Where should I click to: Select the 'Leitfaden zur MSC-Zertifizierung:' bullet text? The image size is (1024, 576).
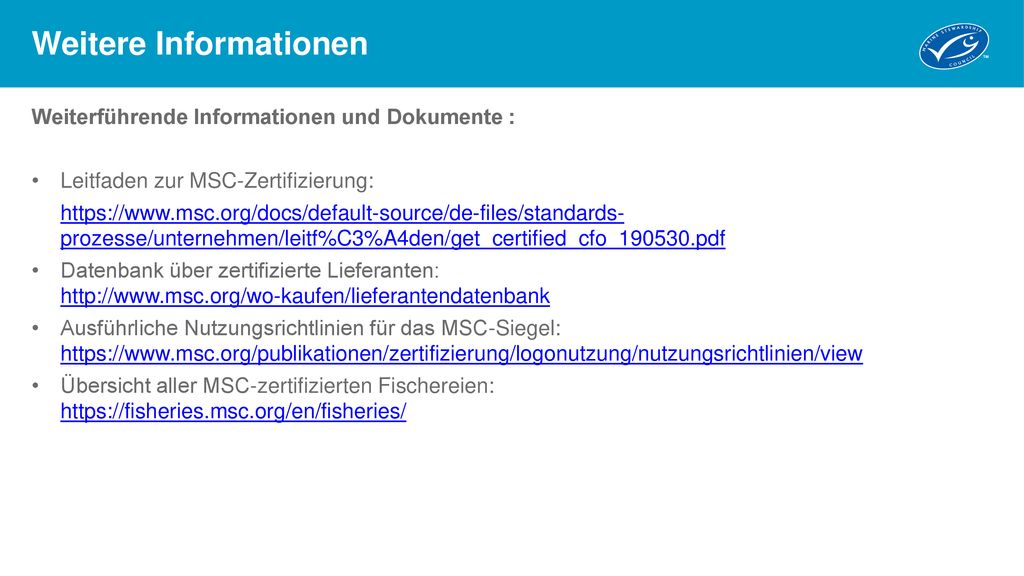pos(217,181)
